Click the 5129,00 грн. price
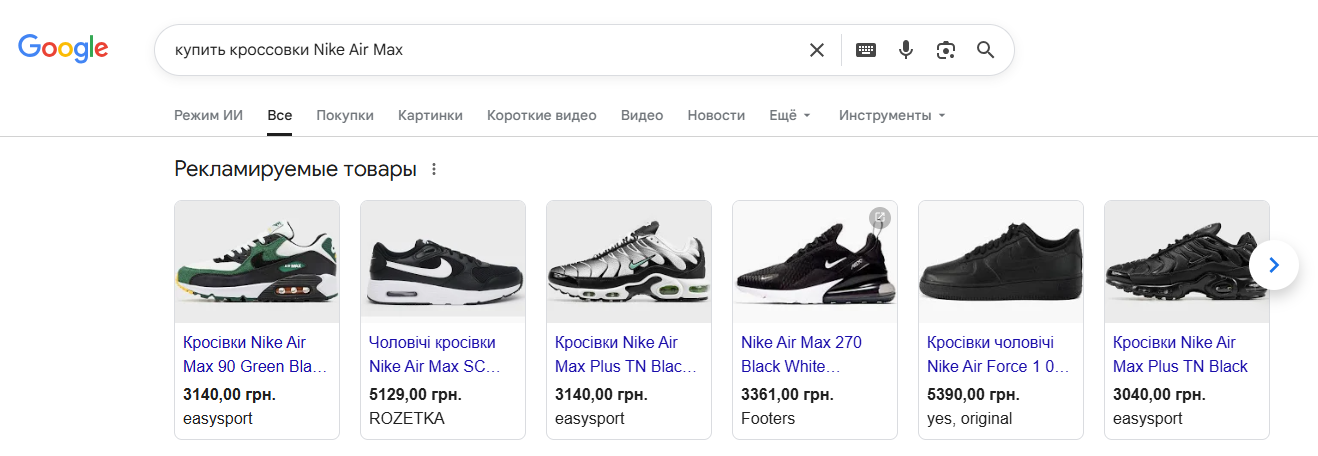 [415, 394]
